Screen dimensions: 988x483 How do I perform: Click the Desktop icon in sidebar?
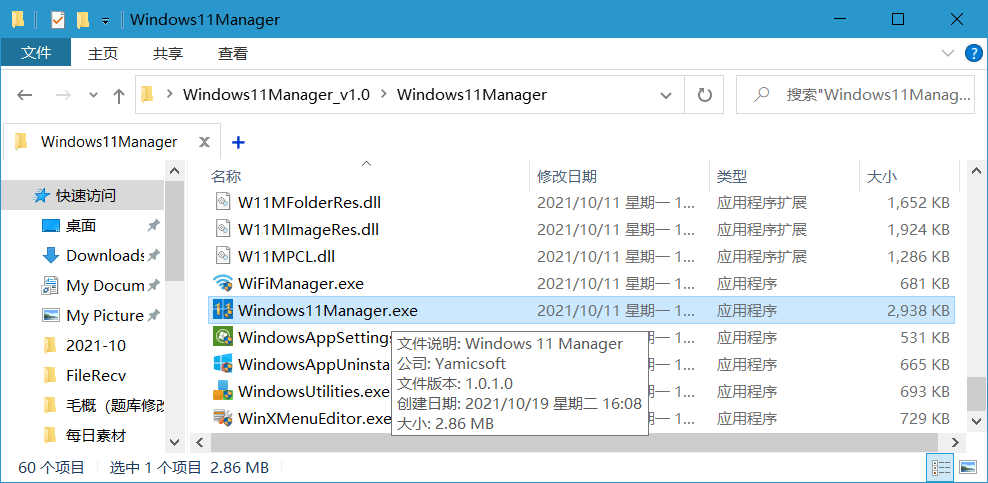pyautogui.click(x=50, y=225)
